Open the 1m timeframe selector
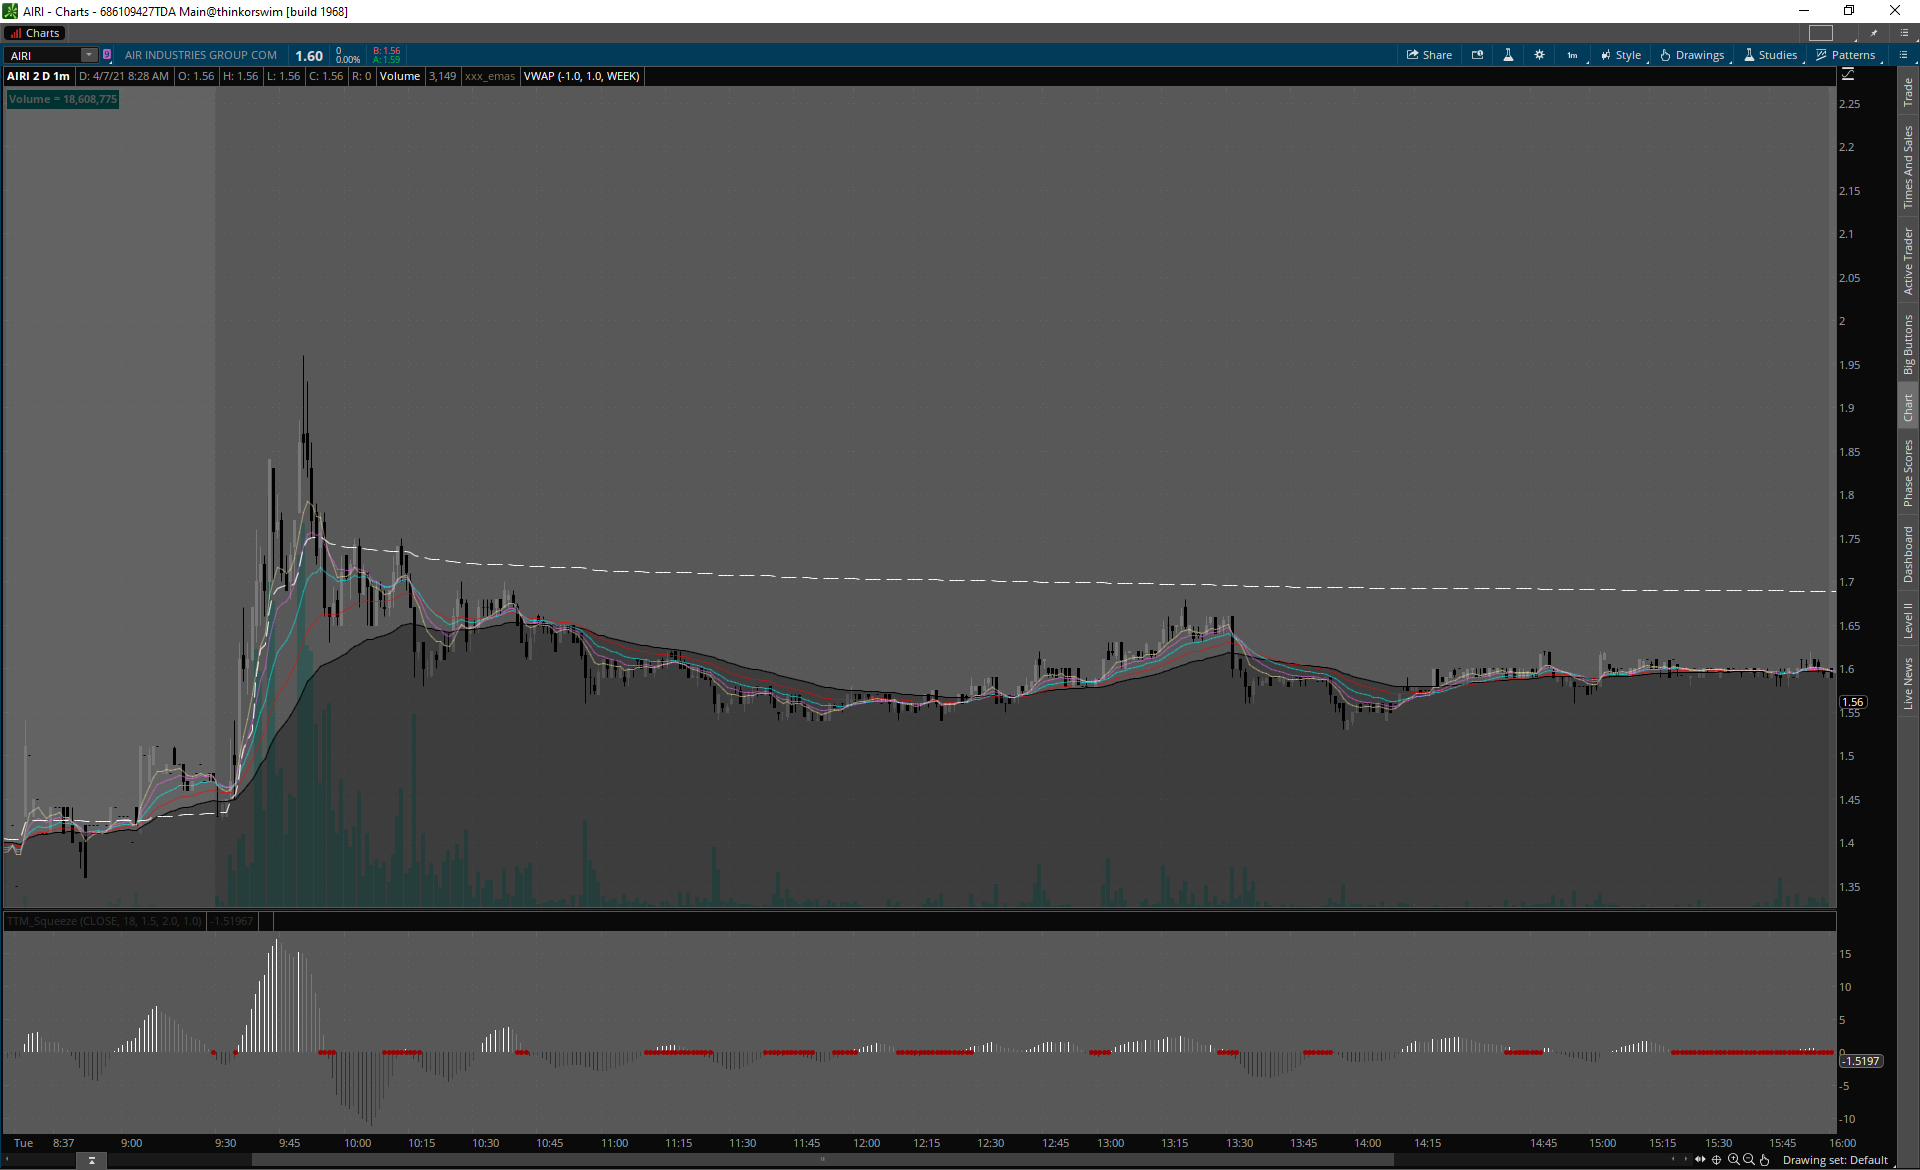The height and width of the screenshot is (1170, 1920). click(x=1572, y=55)
